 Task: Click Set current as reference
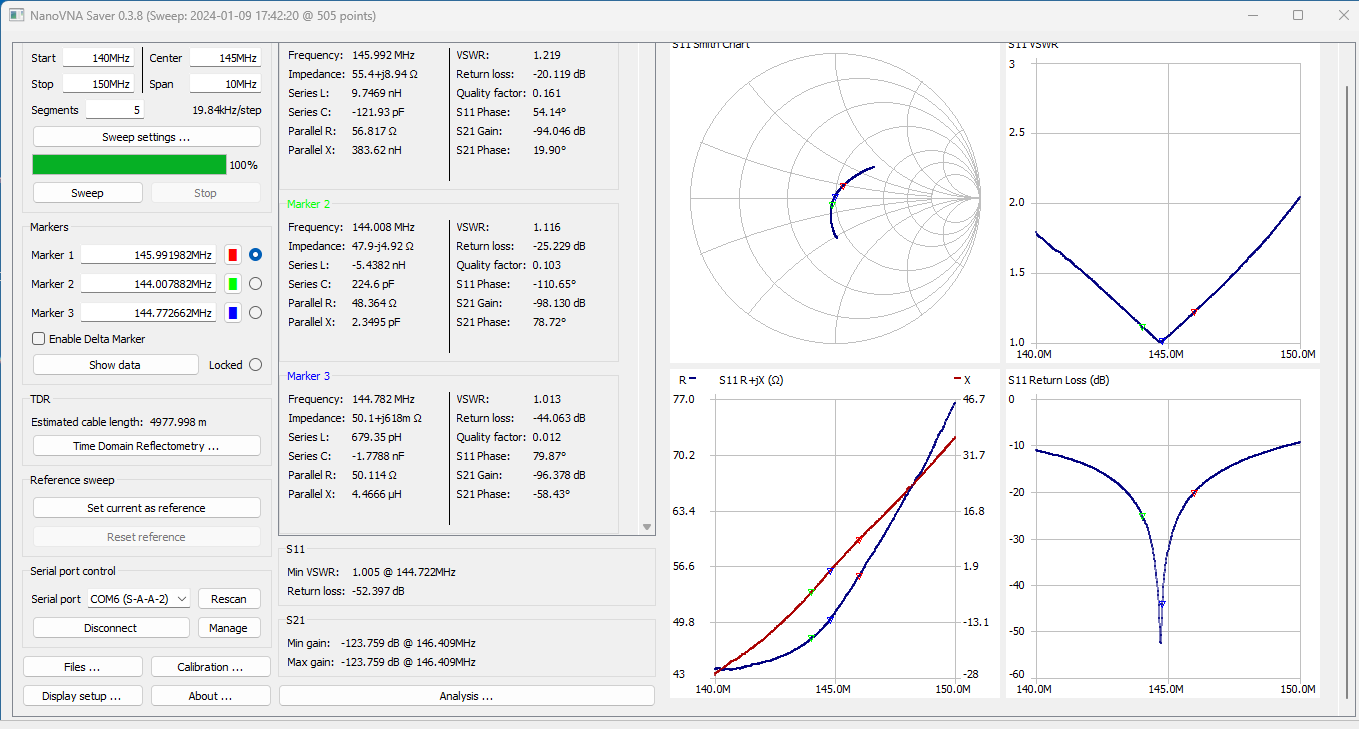146,508
